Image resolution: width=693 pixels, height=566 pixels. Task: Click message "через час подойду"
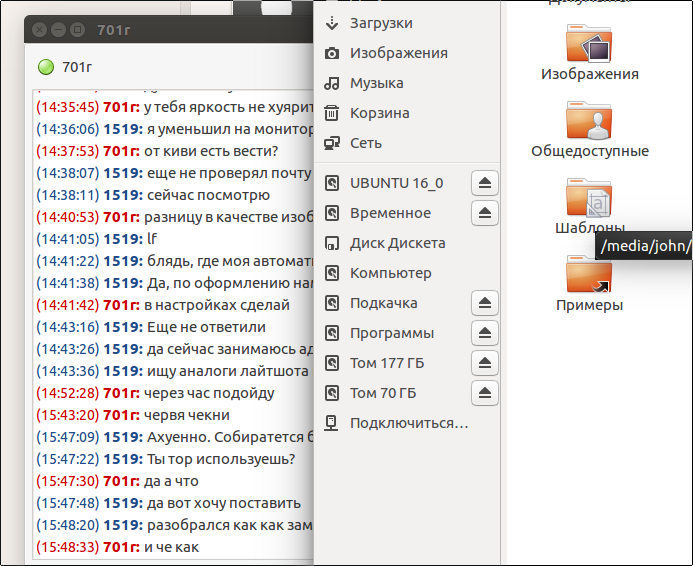pyautogui.click(x=209, y=393)
